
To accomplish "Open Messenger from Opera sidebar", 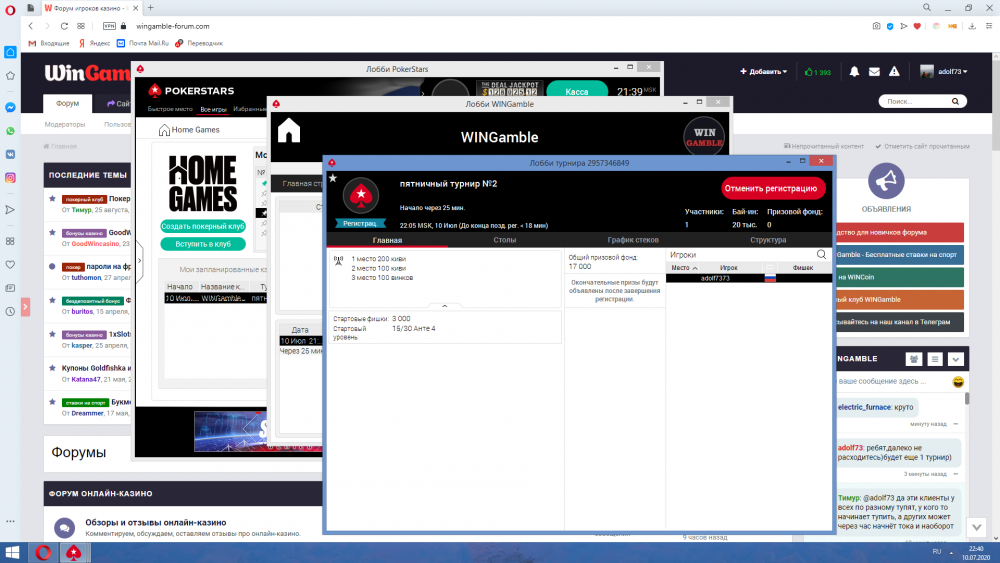I will (x=10, y=107).
